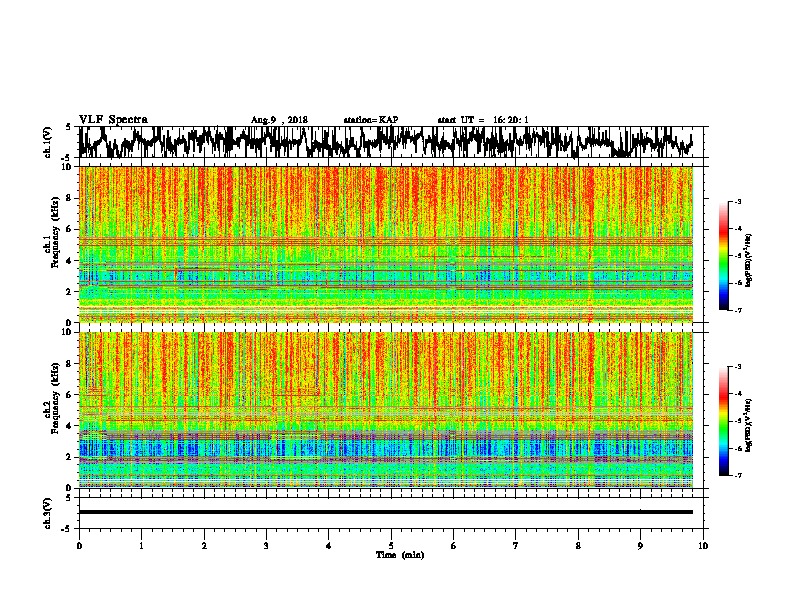Click the 'station=KAP' header label
The image size is (792, 612).
click(371, 120)
